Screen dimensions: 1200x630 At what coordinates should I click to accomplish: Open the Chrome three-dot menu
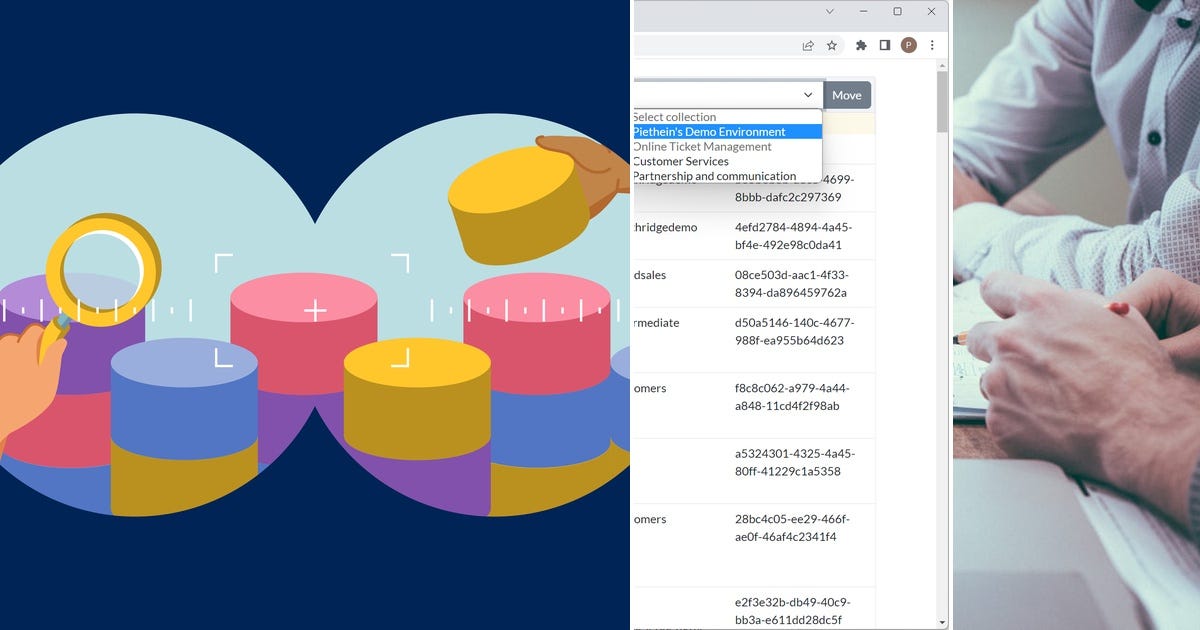pos(932,45)
